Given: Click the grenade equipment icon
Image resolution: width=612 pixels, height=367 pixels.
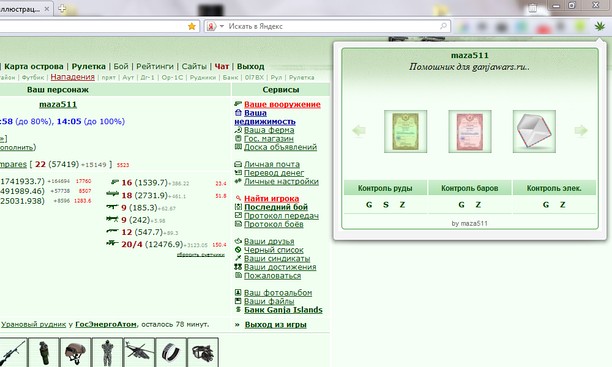Looking at the screenshot, I should tap(43, 353).
